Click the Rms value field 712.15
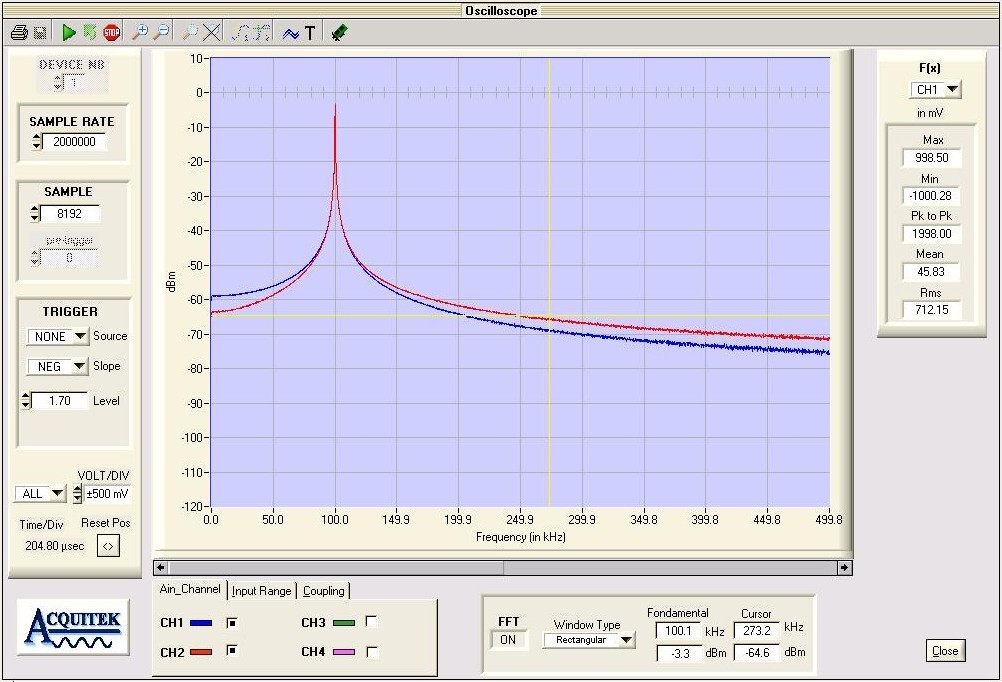1002x682 pixels. coord(932,310)
